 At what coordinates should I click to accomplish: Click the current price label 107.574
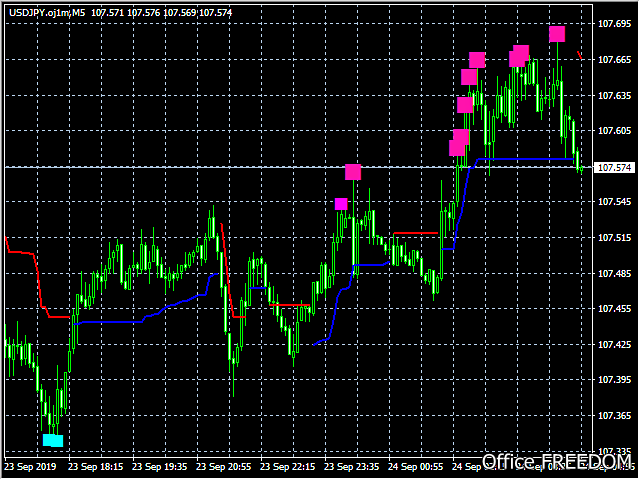(614, 168)
